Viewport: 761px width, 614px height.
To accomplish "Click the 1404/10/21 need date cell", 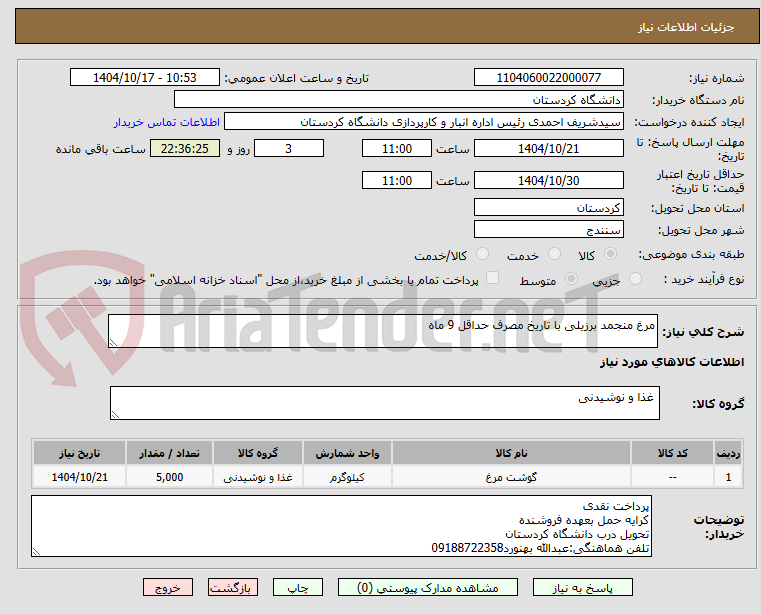I will (x=80, y=477).
